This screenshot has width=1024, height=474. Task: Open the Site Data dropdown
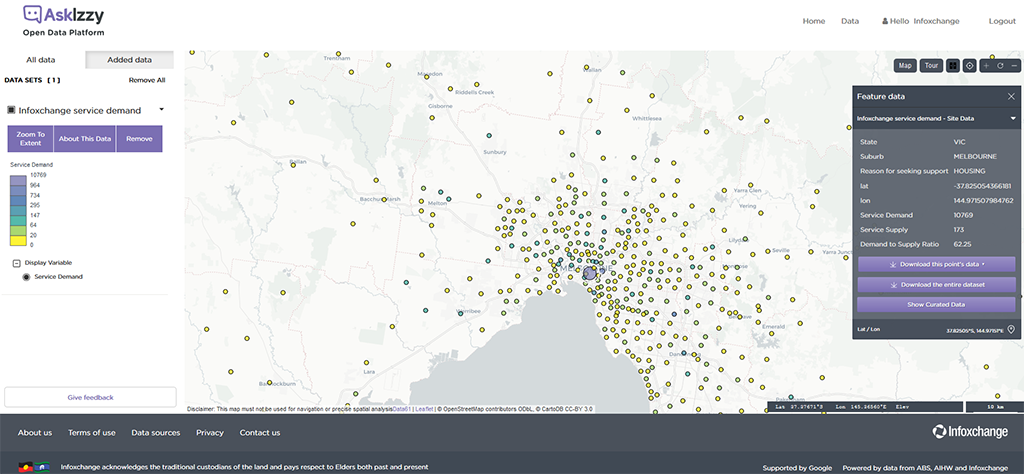pyautogui.click(x=1011, y=119)
